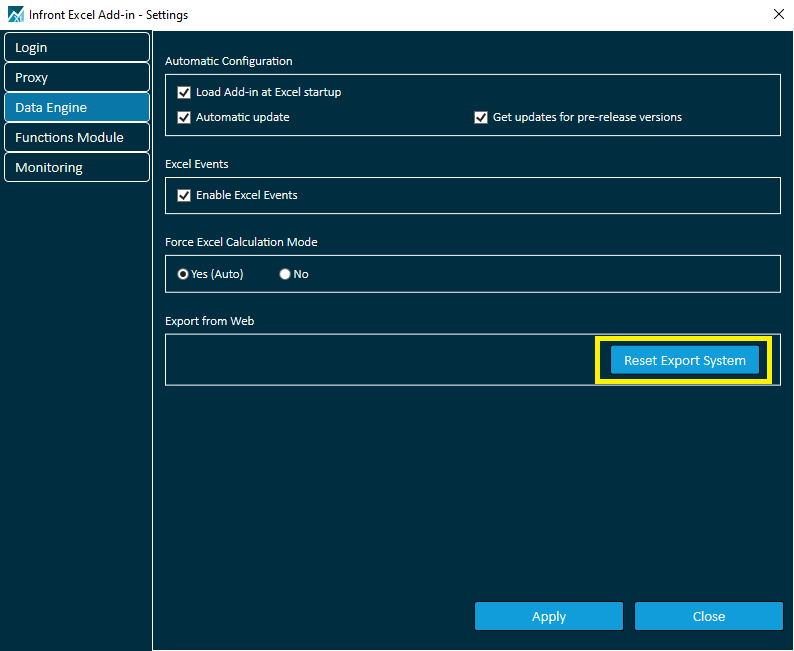Screen dimensions: 794x651
Task: Click the Apply button
Action: click(548, 617)
